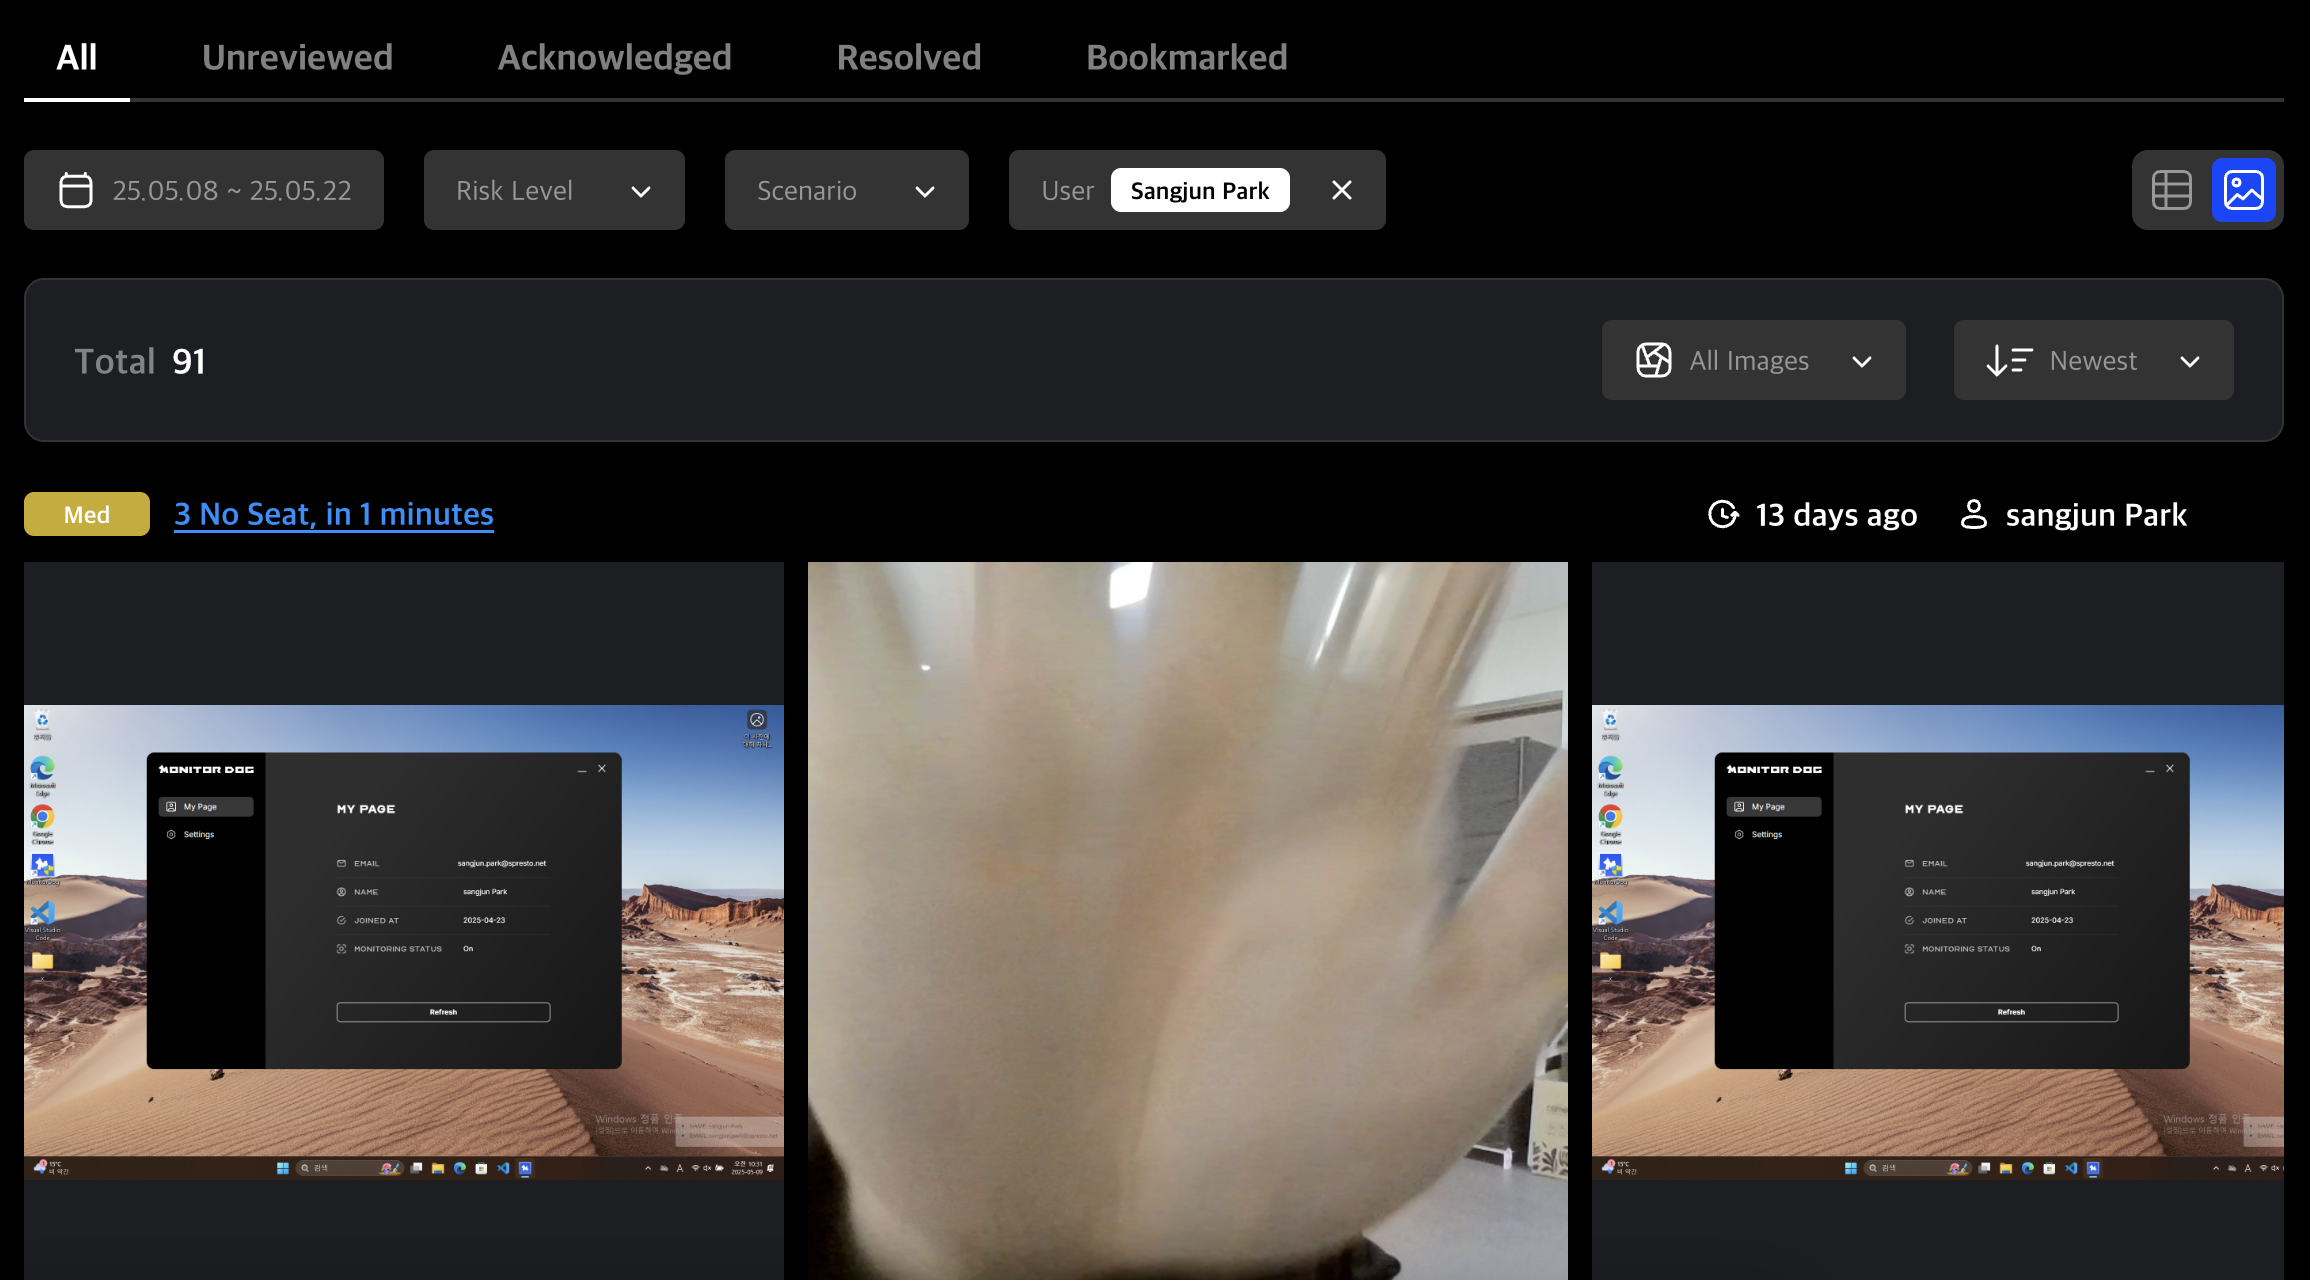
Task: Expand the Risk Level dropdown
Action: click(x=554, y=190)
